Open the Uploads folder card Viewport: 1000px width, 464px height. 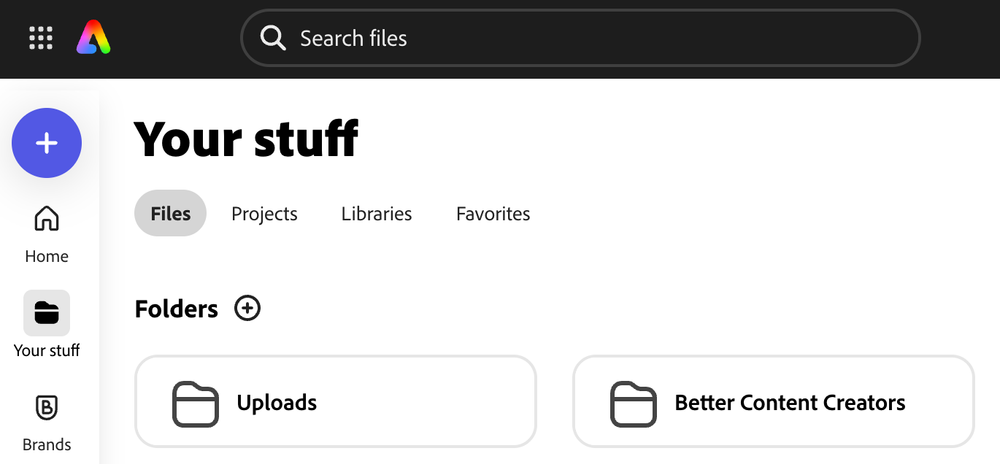(x=335, y=402)
